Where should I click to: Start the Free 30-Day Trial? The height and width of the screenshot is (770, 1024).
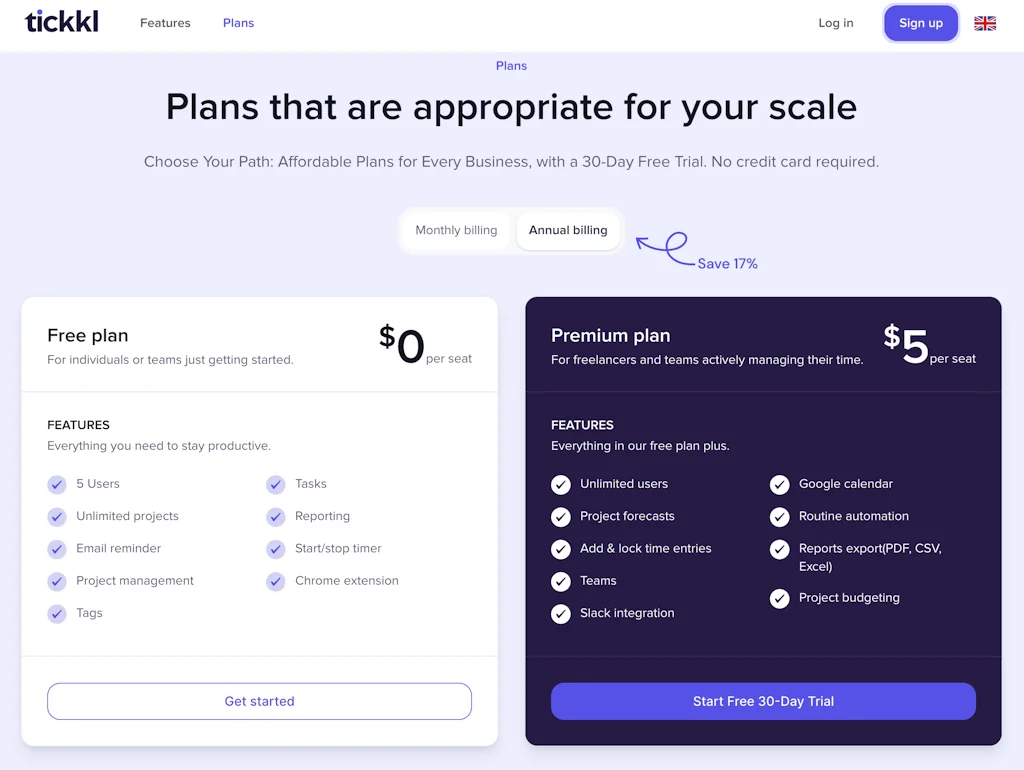coord(763,701)
